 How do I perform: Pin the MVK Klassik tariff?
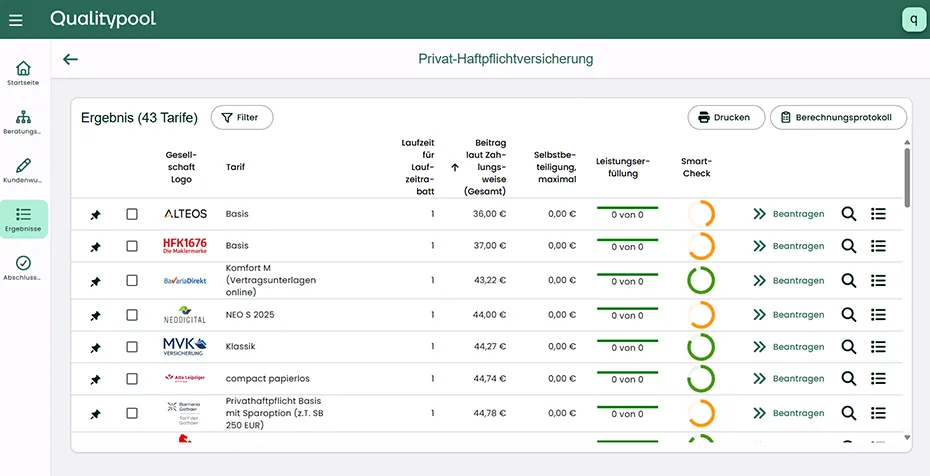pos(95,348)
